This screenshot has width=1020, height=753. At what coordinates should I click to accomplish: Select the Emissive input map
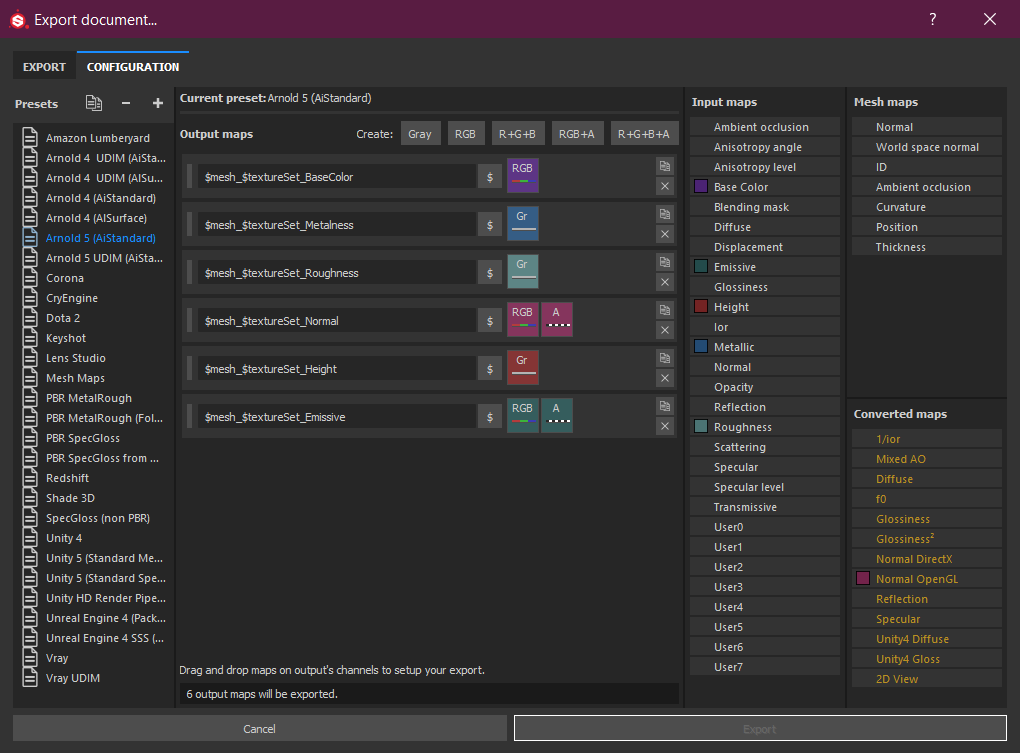pos(765,267)
